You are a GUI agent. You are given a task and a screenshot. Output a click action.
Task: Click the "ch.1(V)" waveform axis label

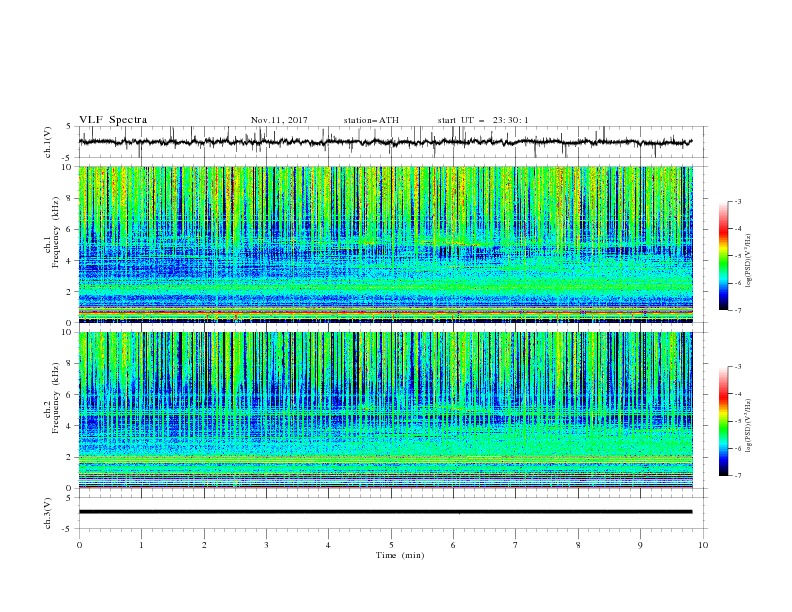48,142
